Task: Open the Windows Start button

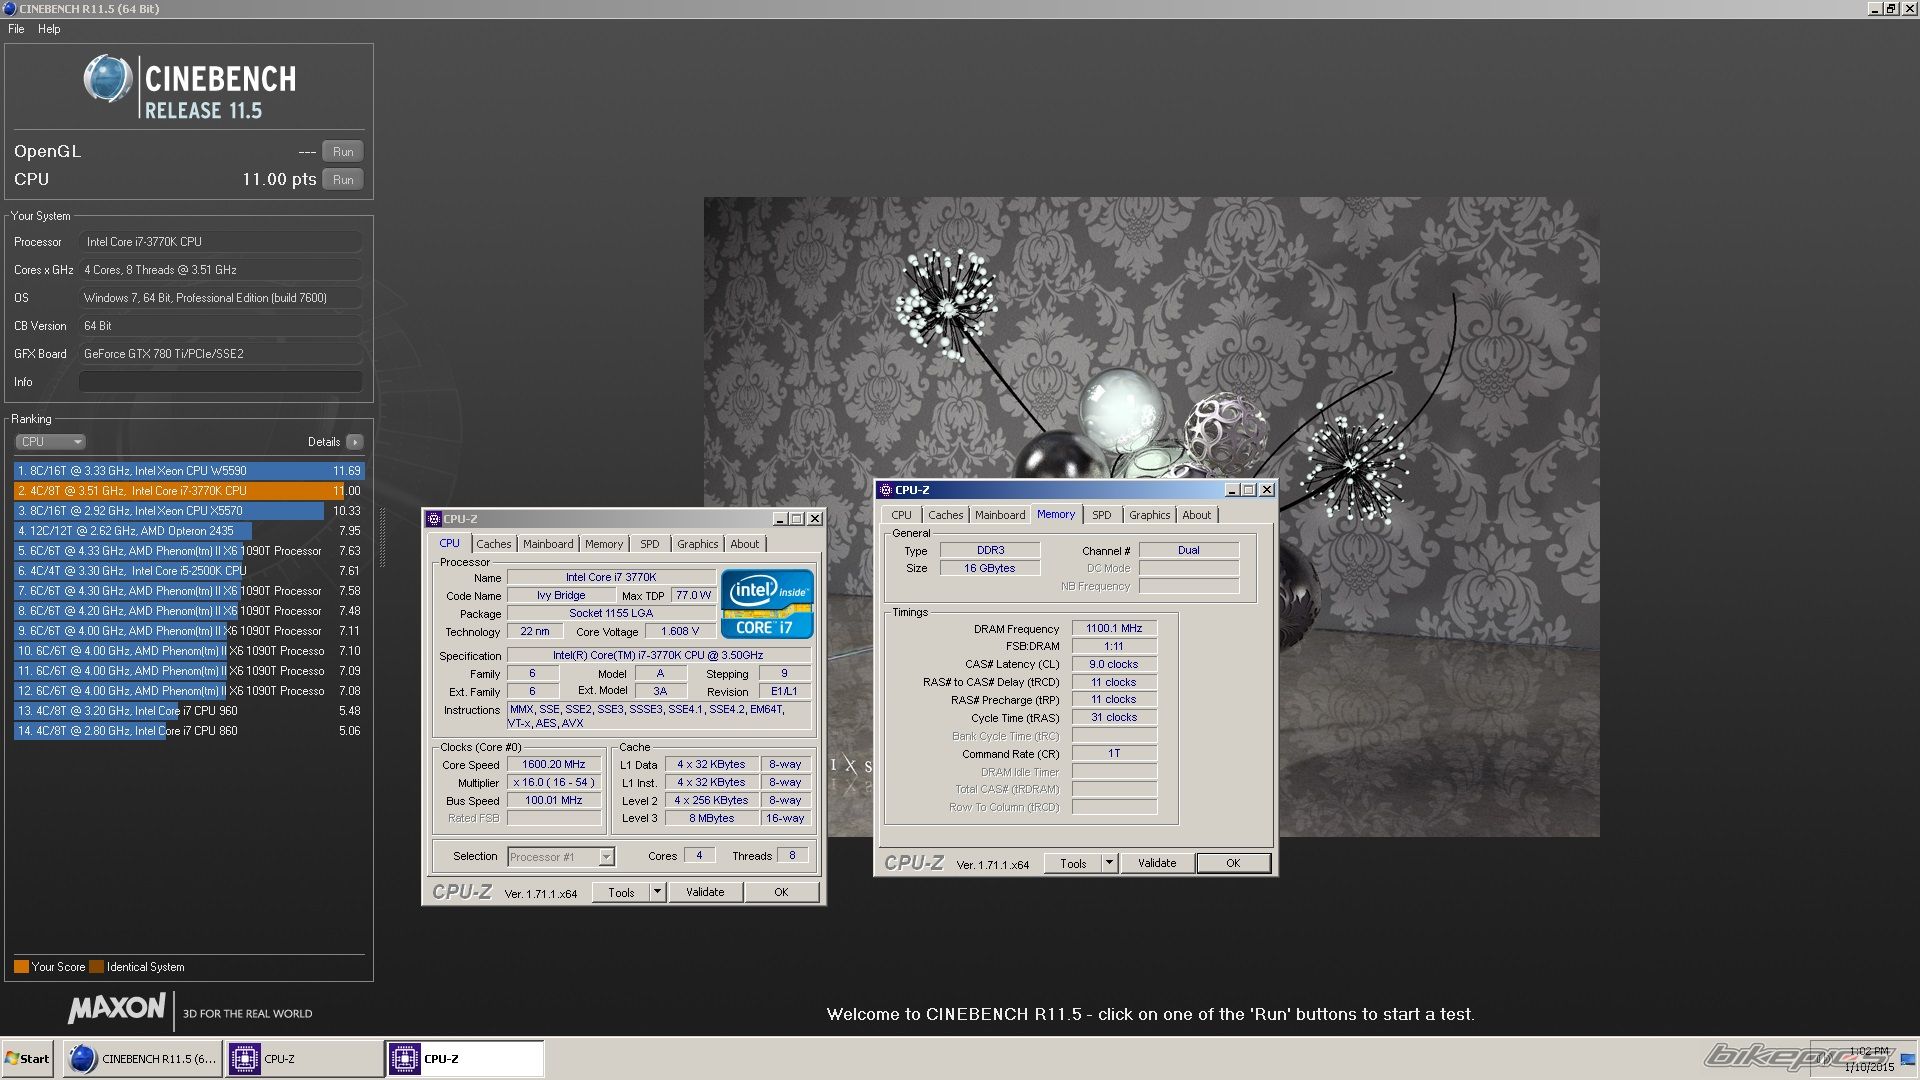Action: 27,1059
